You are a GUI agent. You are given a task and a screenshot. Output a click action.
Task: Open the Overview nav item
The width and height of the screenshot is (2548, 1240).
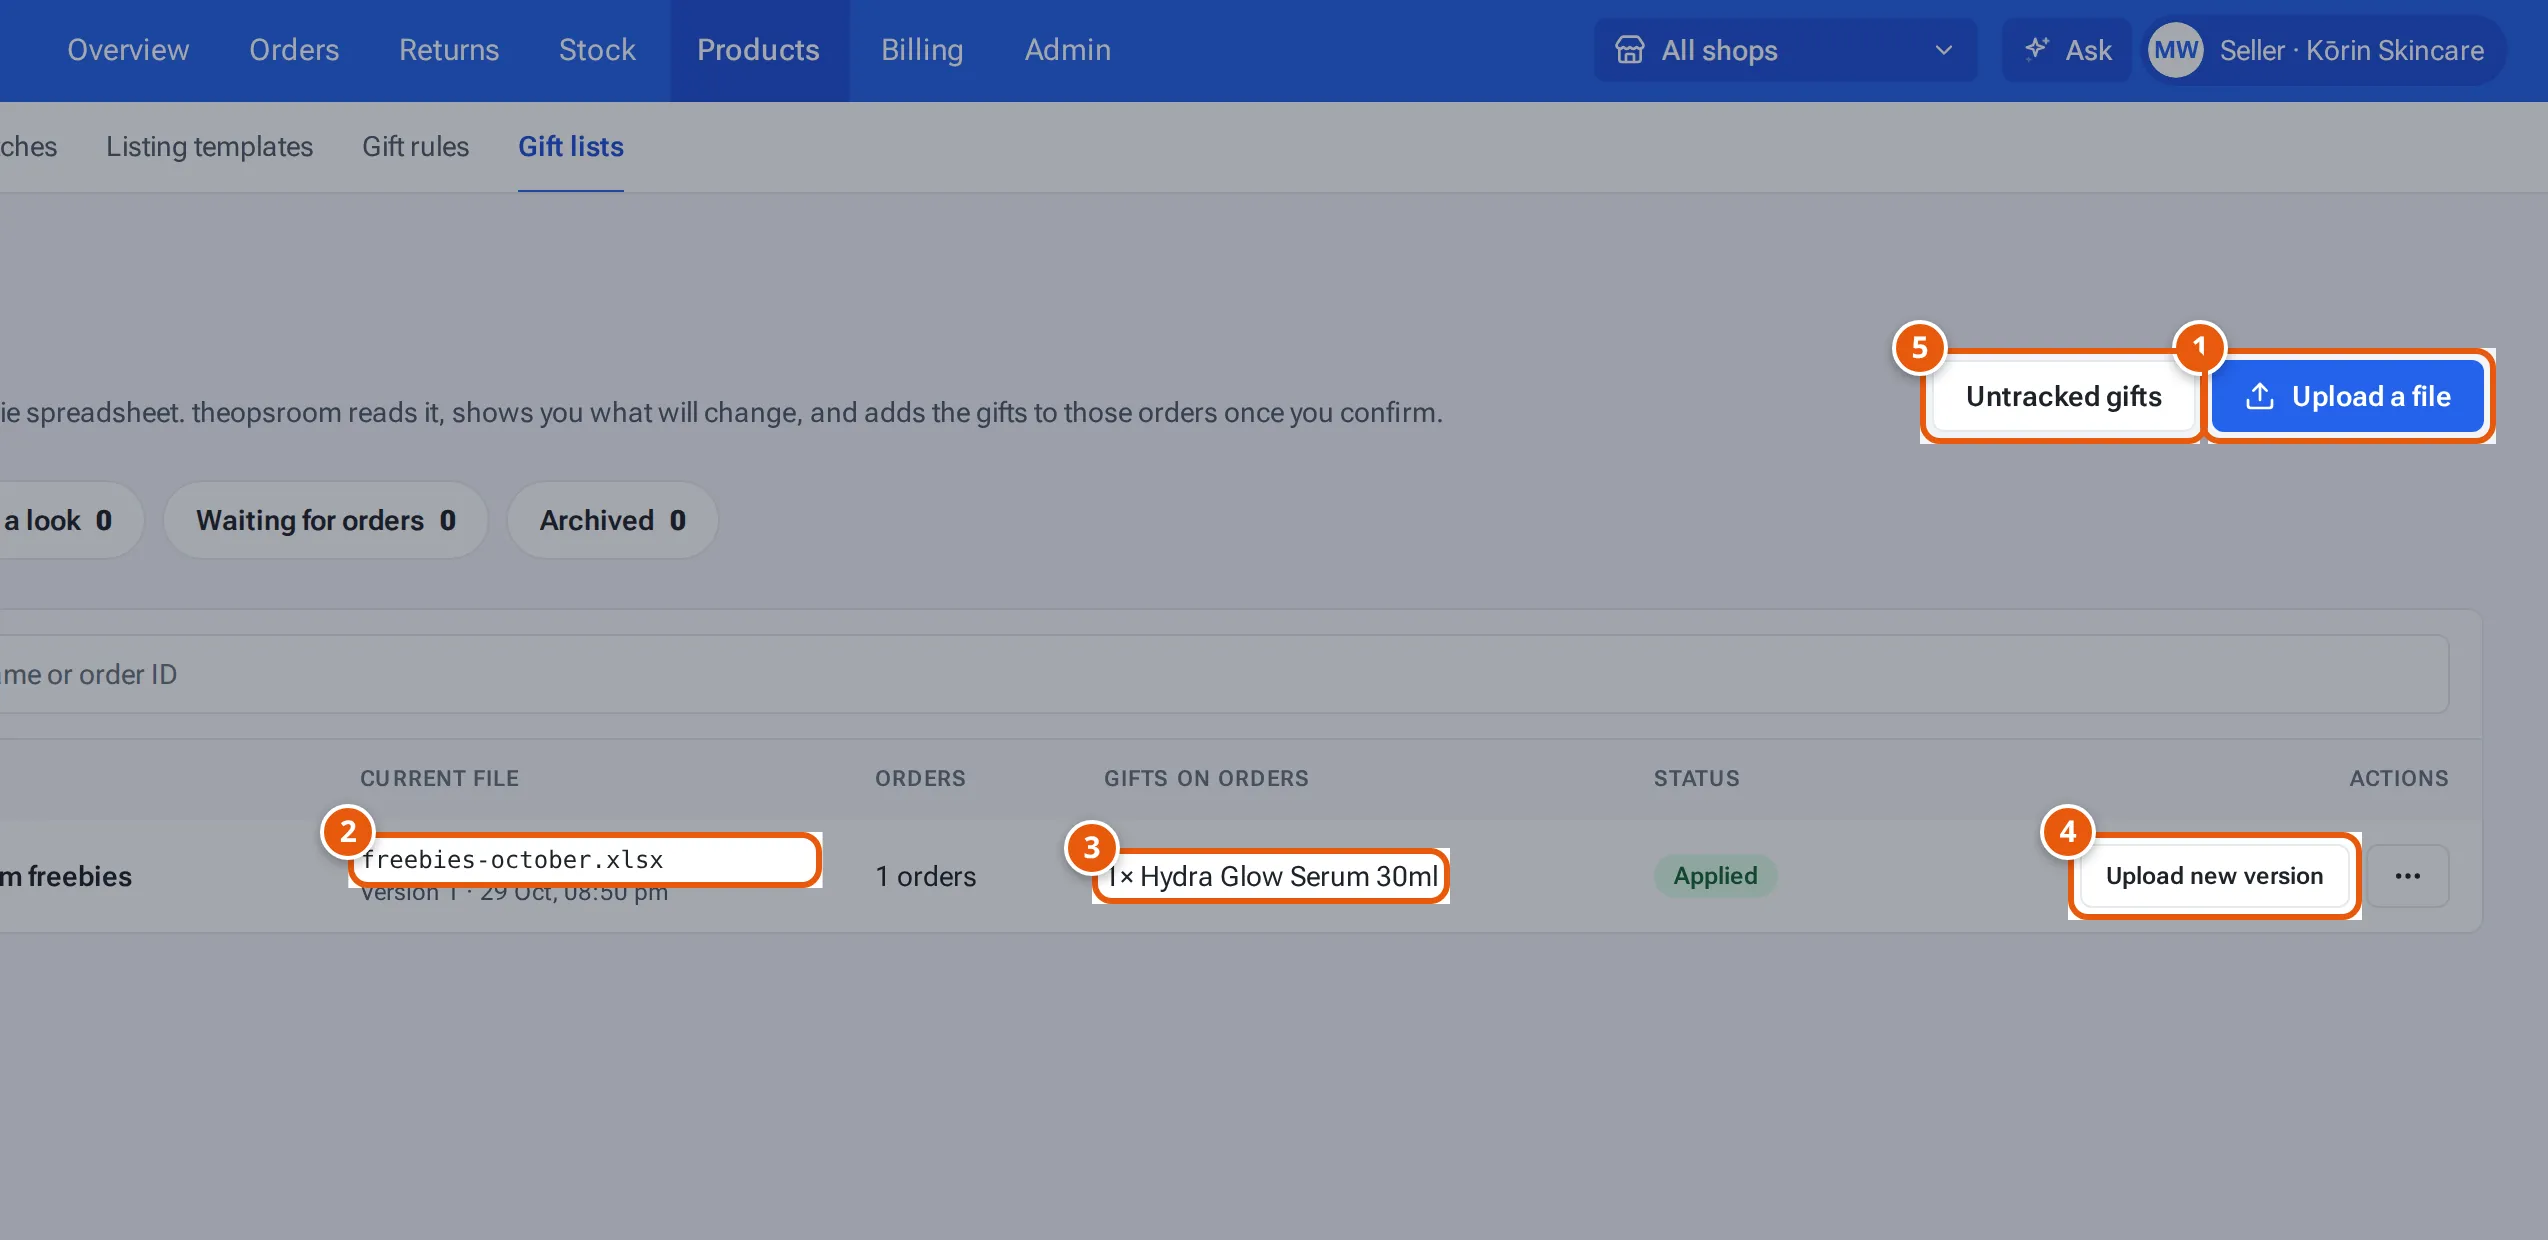128,50
